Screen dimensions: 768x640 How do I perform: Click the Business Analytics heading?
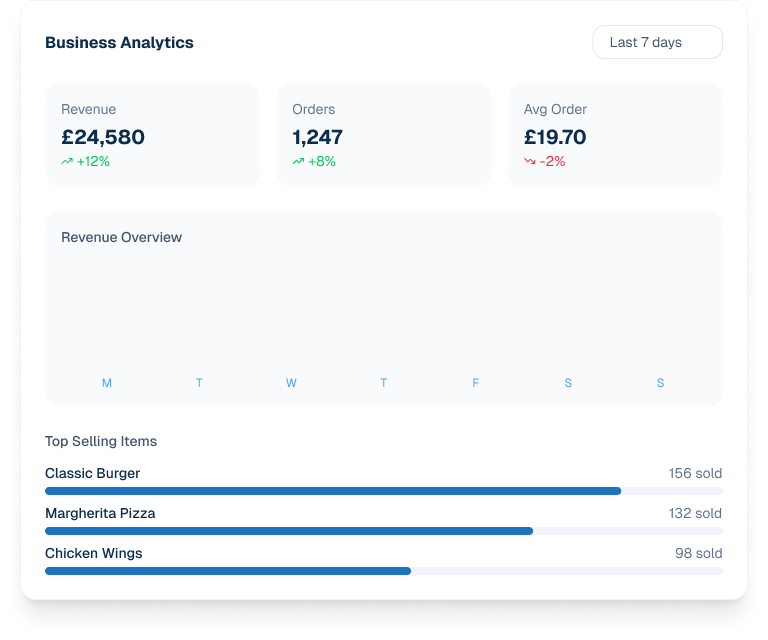pos(119,42)
